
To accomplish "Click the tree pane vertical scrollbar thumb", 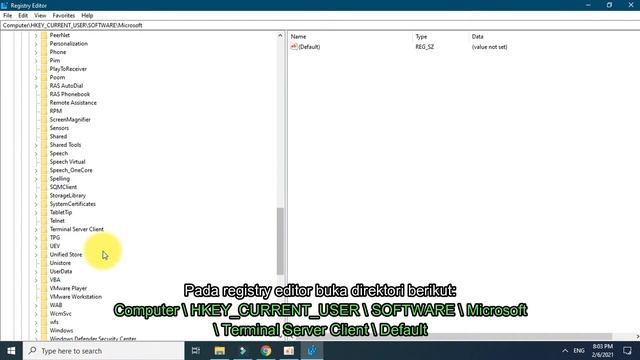I will click(x=280, y=241).
